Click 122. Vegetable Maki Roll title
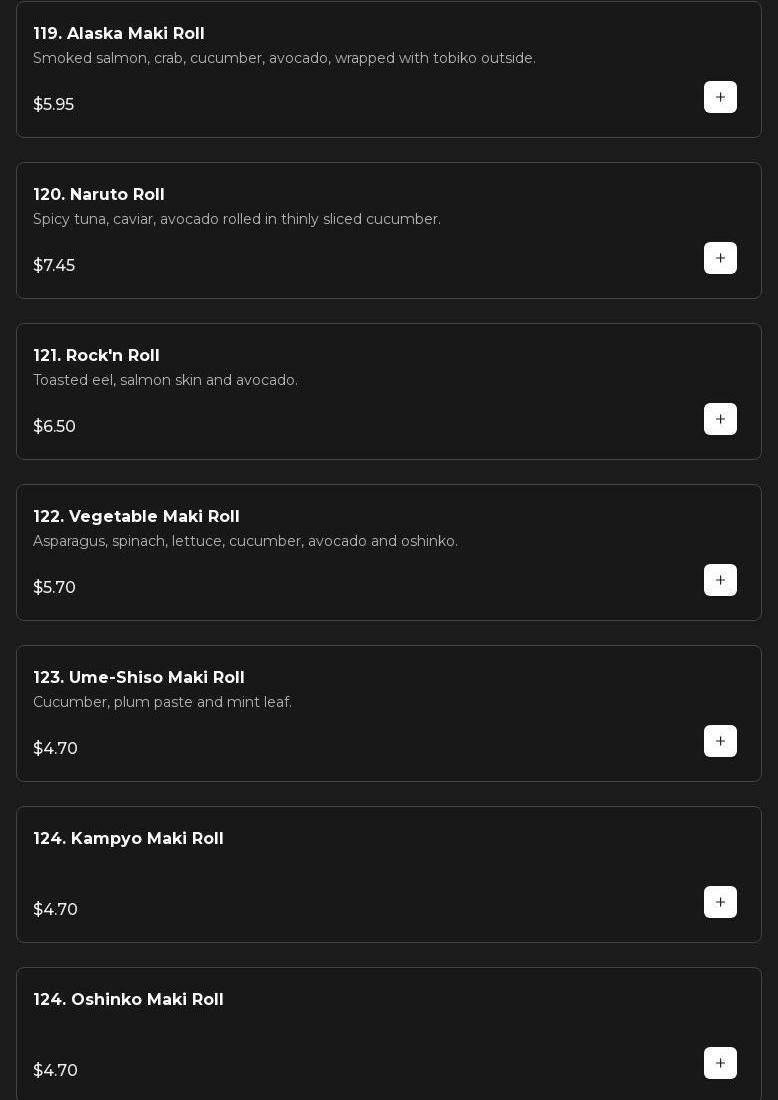The height and width of the screenshot is (1100, 778). click(x=136, y=517)
